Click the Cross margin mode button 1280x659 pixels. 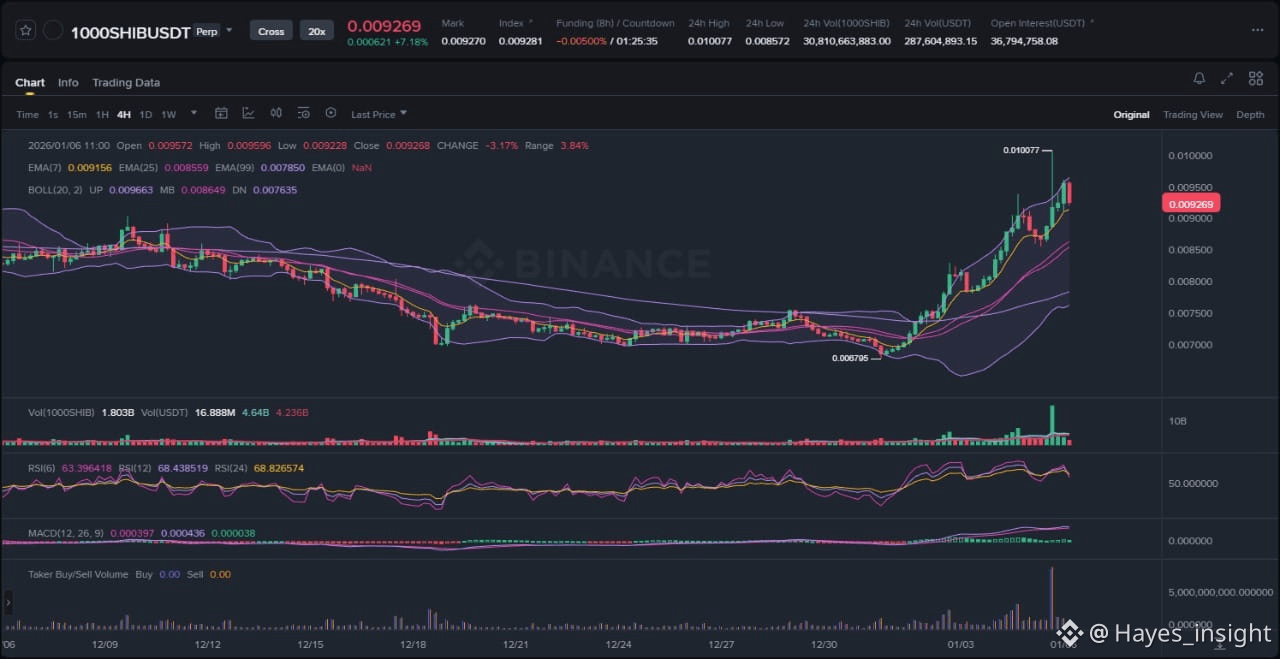pos(271,32)
